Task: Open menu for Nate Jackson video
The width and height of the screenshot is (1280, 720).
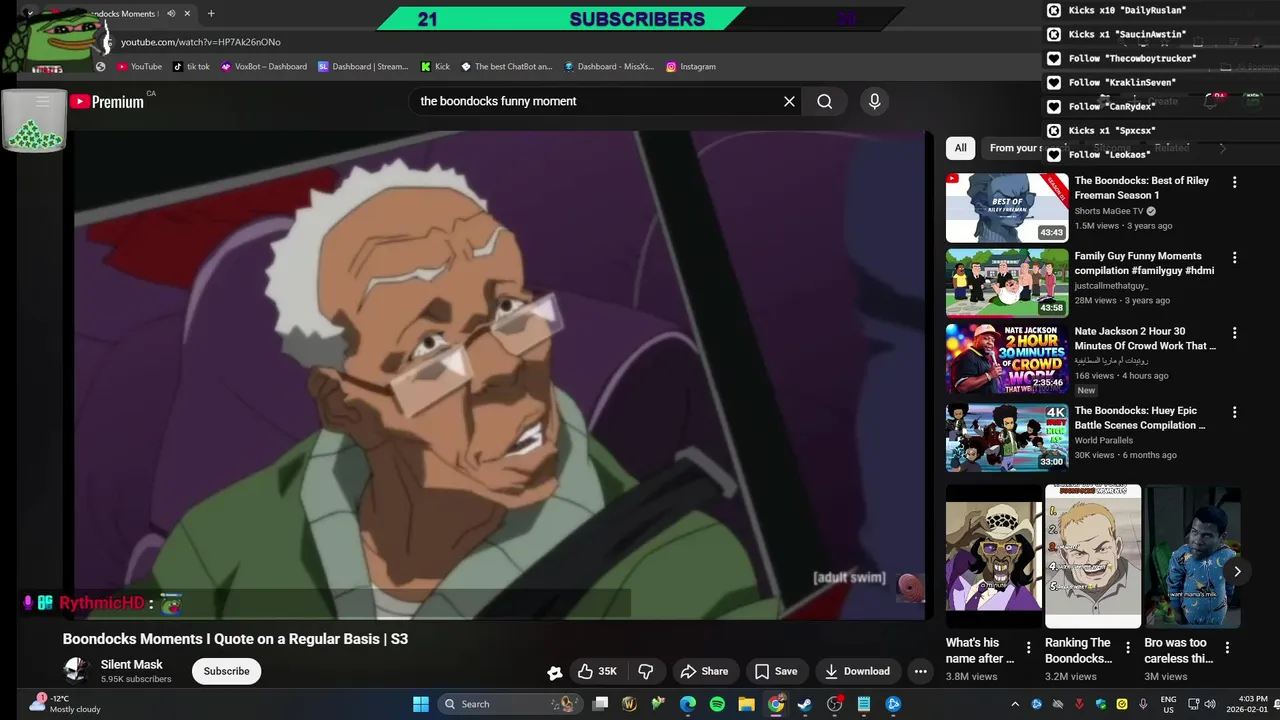Action: coord(1234,332)
